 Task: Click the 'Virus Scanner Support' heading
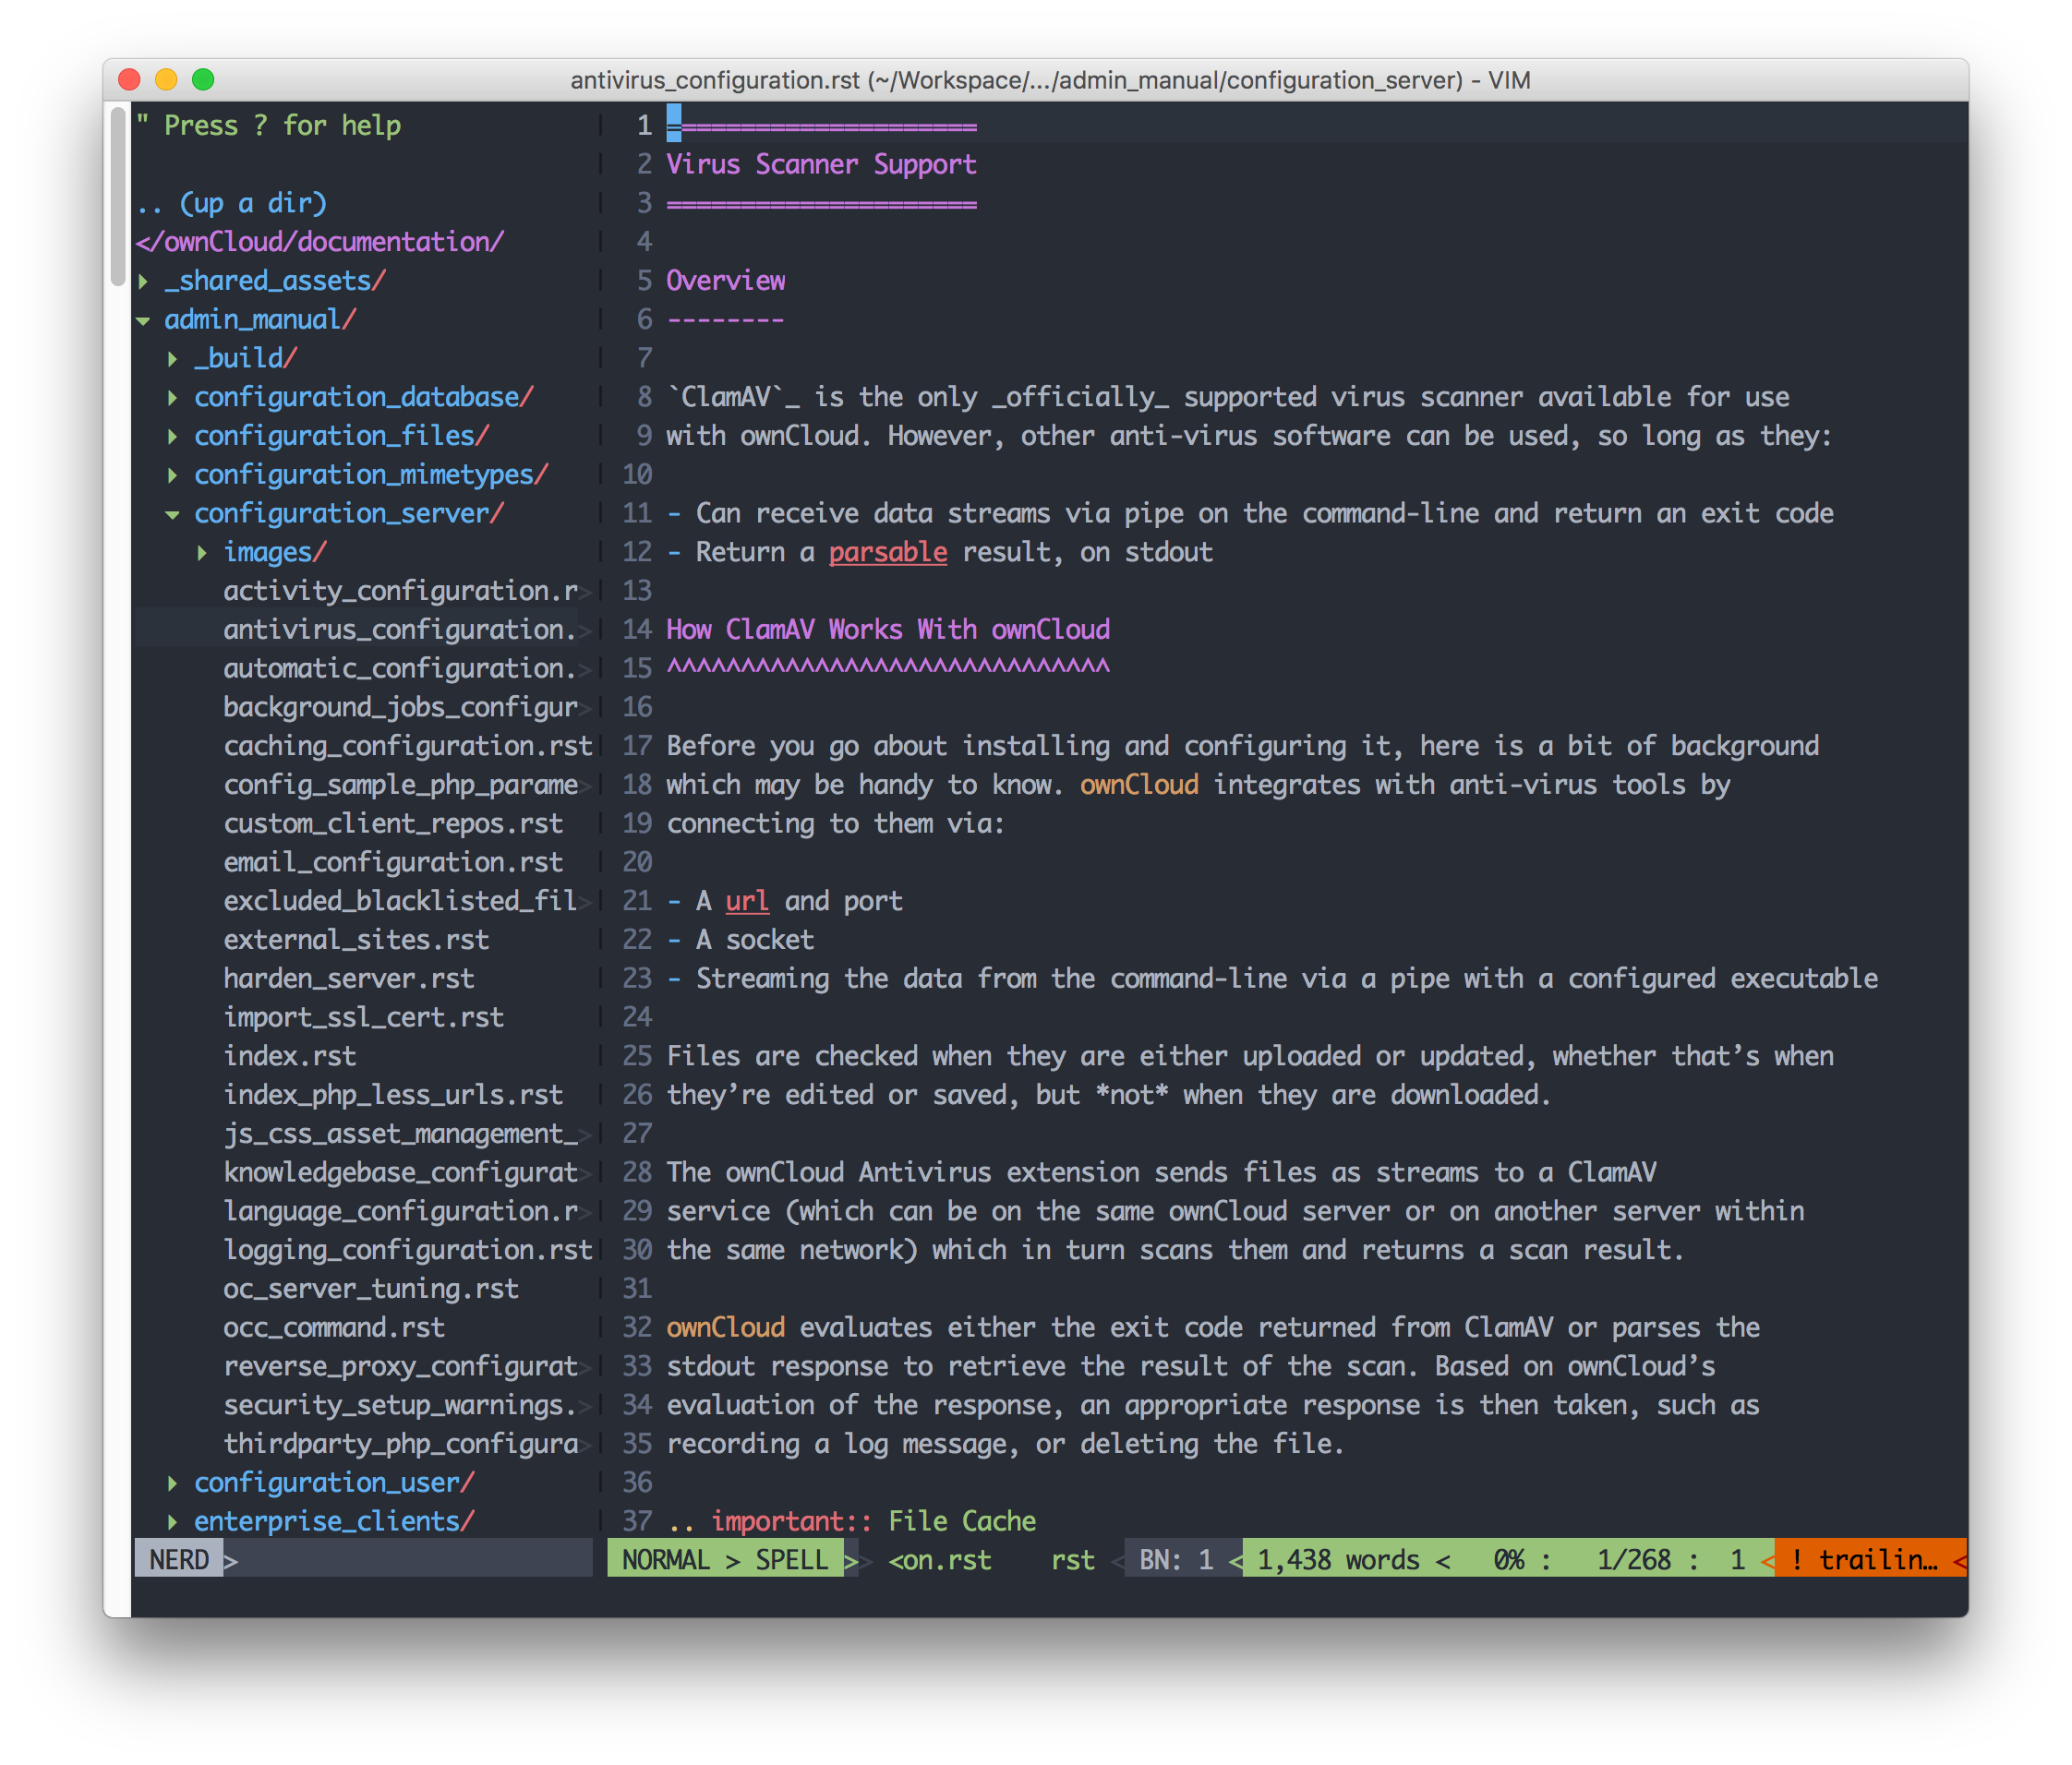(821, 165)
